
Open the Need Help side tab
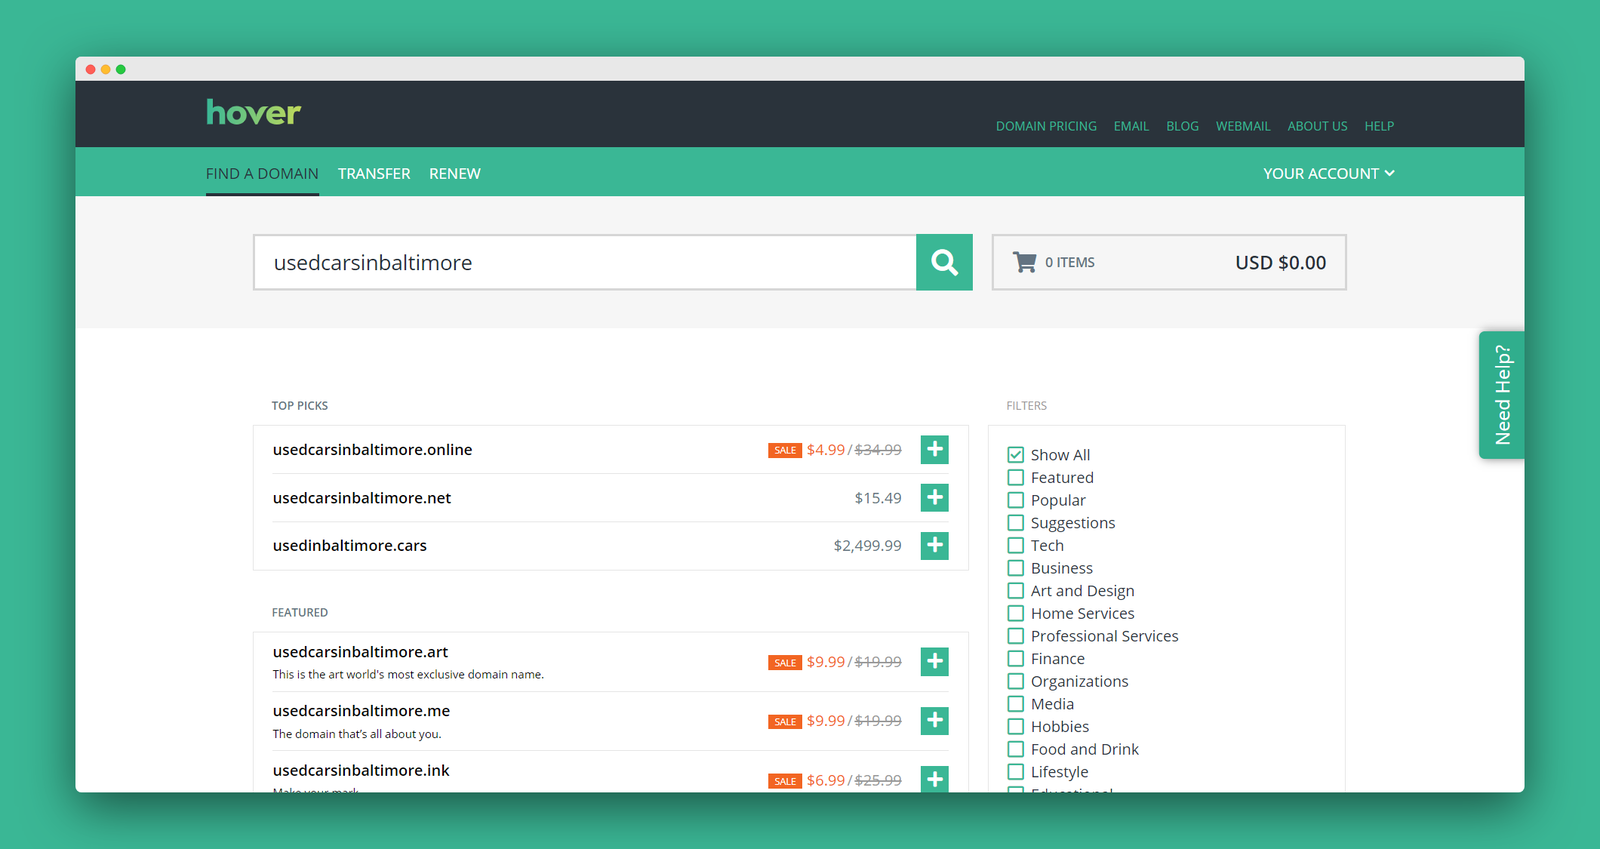[1502, 395]
